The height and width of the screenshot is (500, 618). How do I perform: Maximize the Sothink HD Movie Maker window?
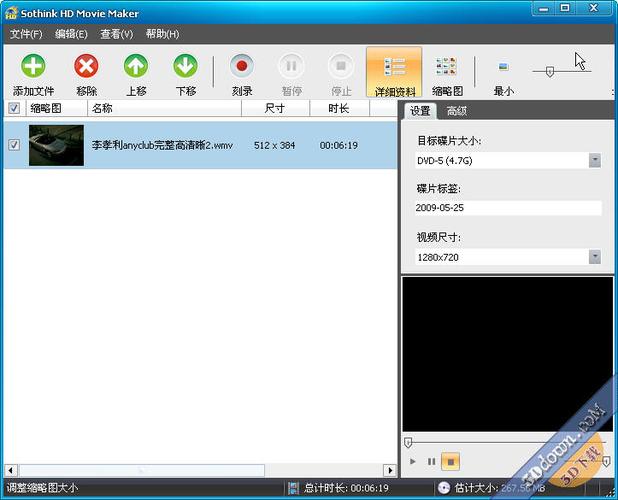click(x=565, y=9)
